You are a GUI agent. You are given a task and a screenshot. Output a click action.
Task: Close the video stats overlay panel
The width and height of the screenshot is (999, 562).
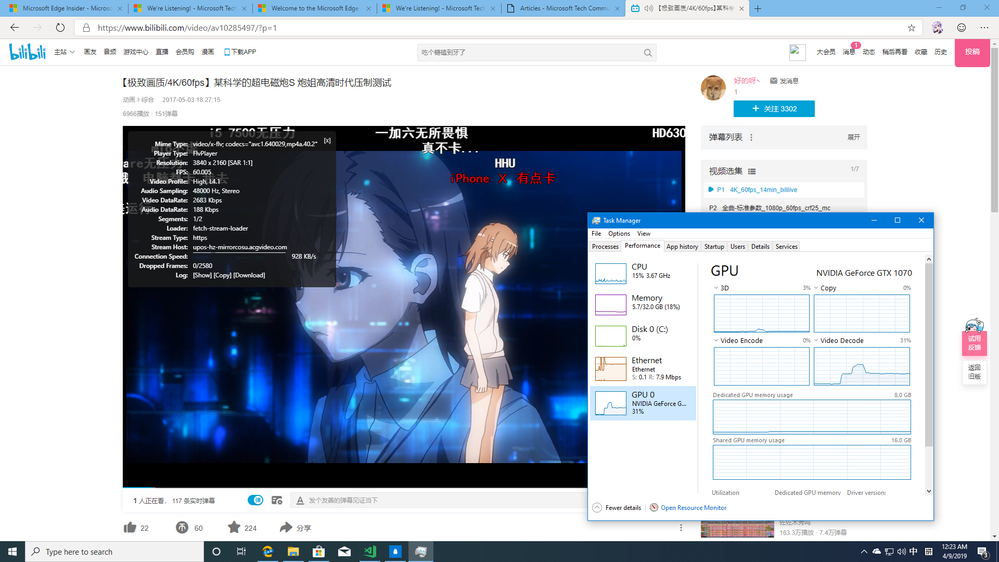327,141
